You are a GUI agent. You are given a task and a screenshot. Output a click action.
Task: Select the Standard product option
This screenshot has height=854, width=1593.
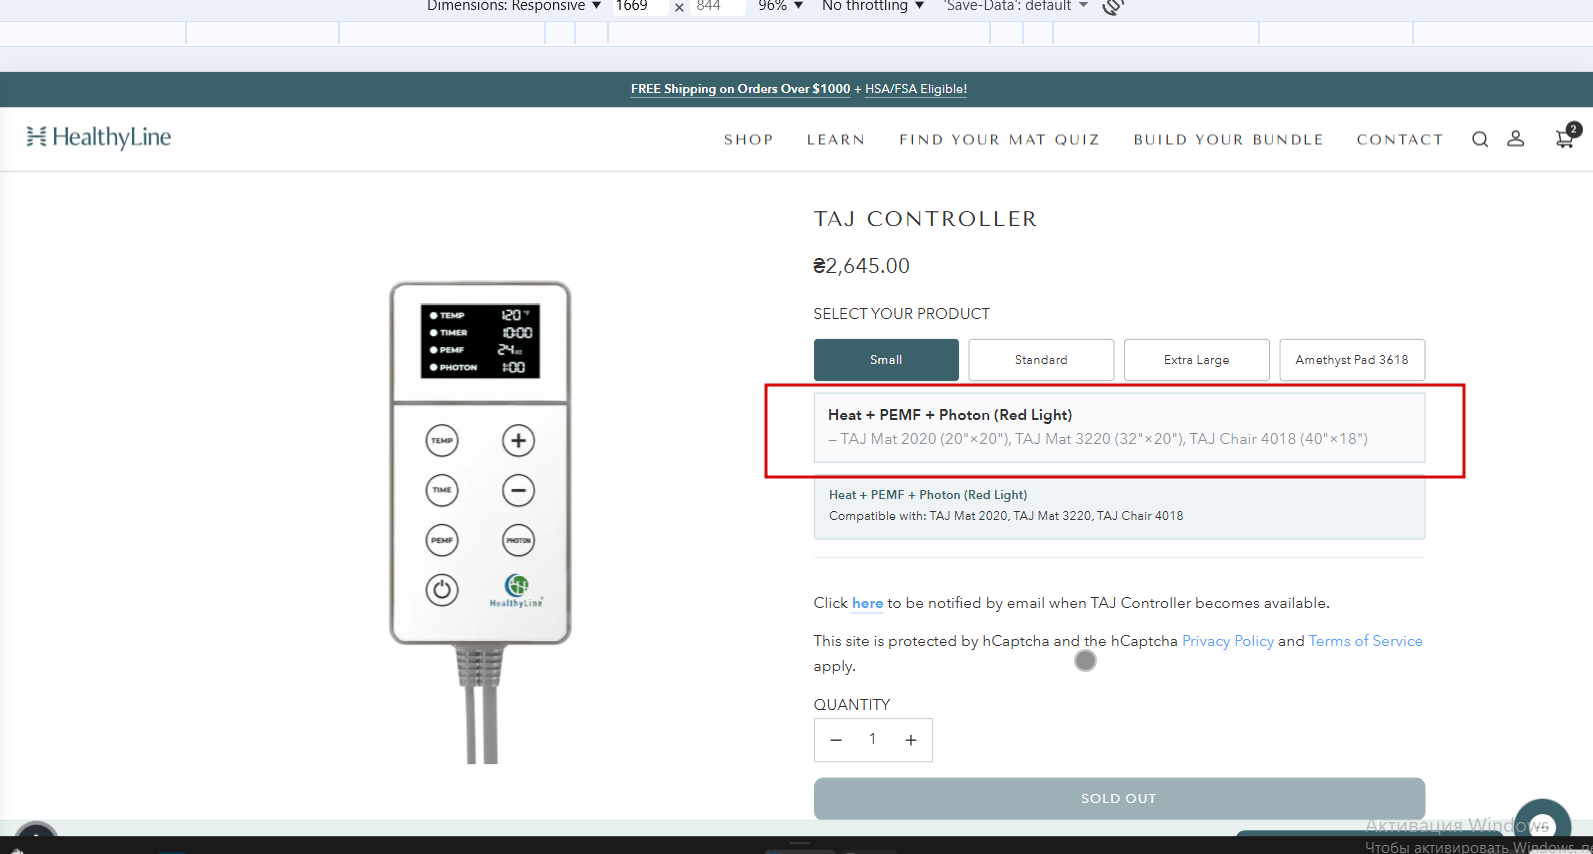point(1041,360)
